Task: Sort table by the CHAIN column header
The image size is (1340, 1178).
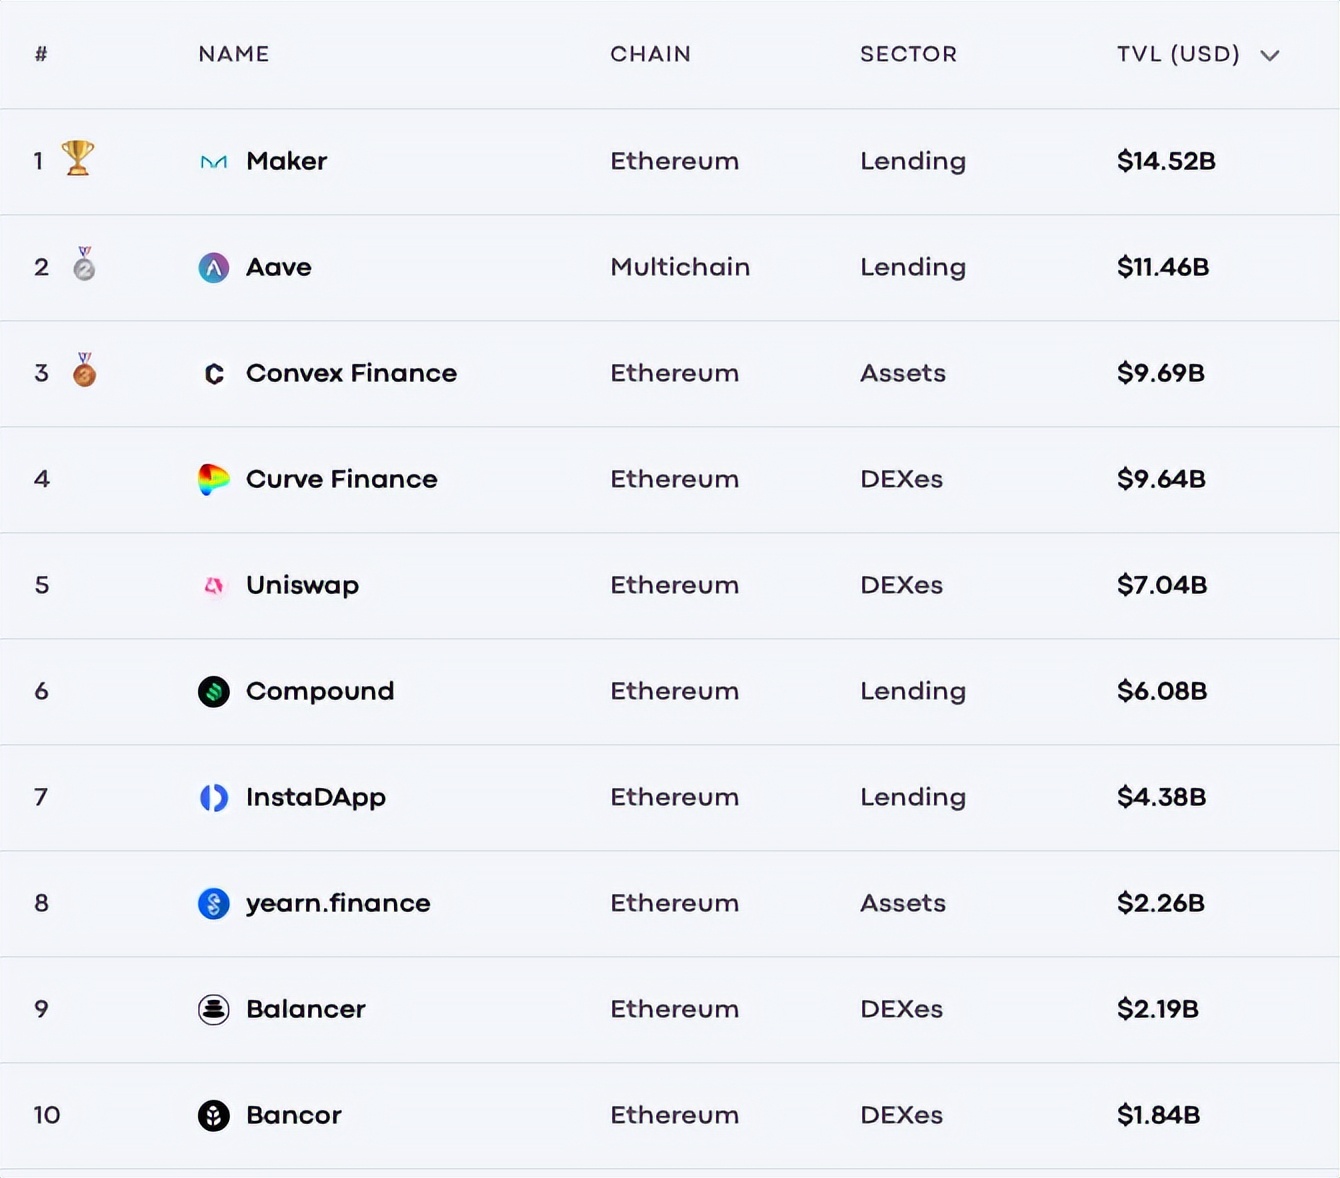Action: [650, 54]
